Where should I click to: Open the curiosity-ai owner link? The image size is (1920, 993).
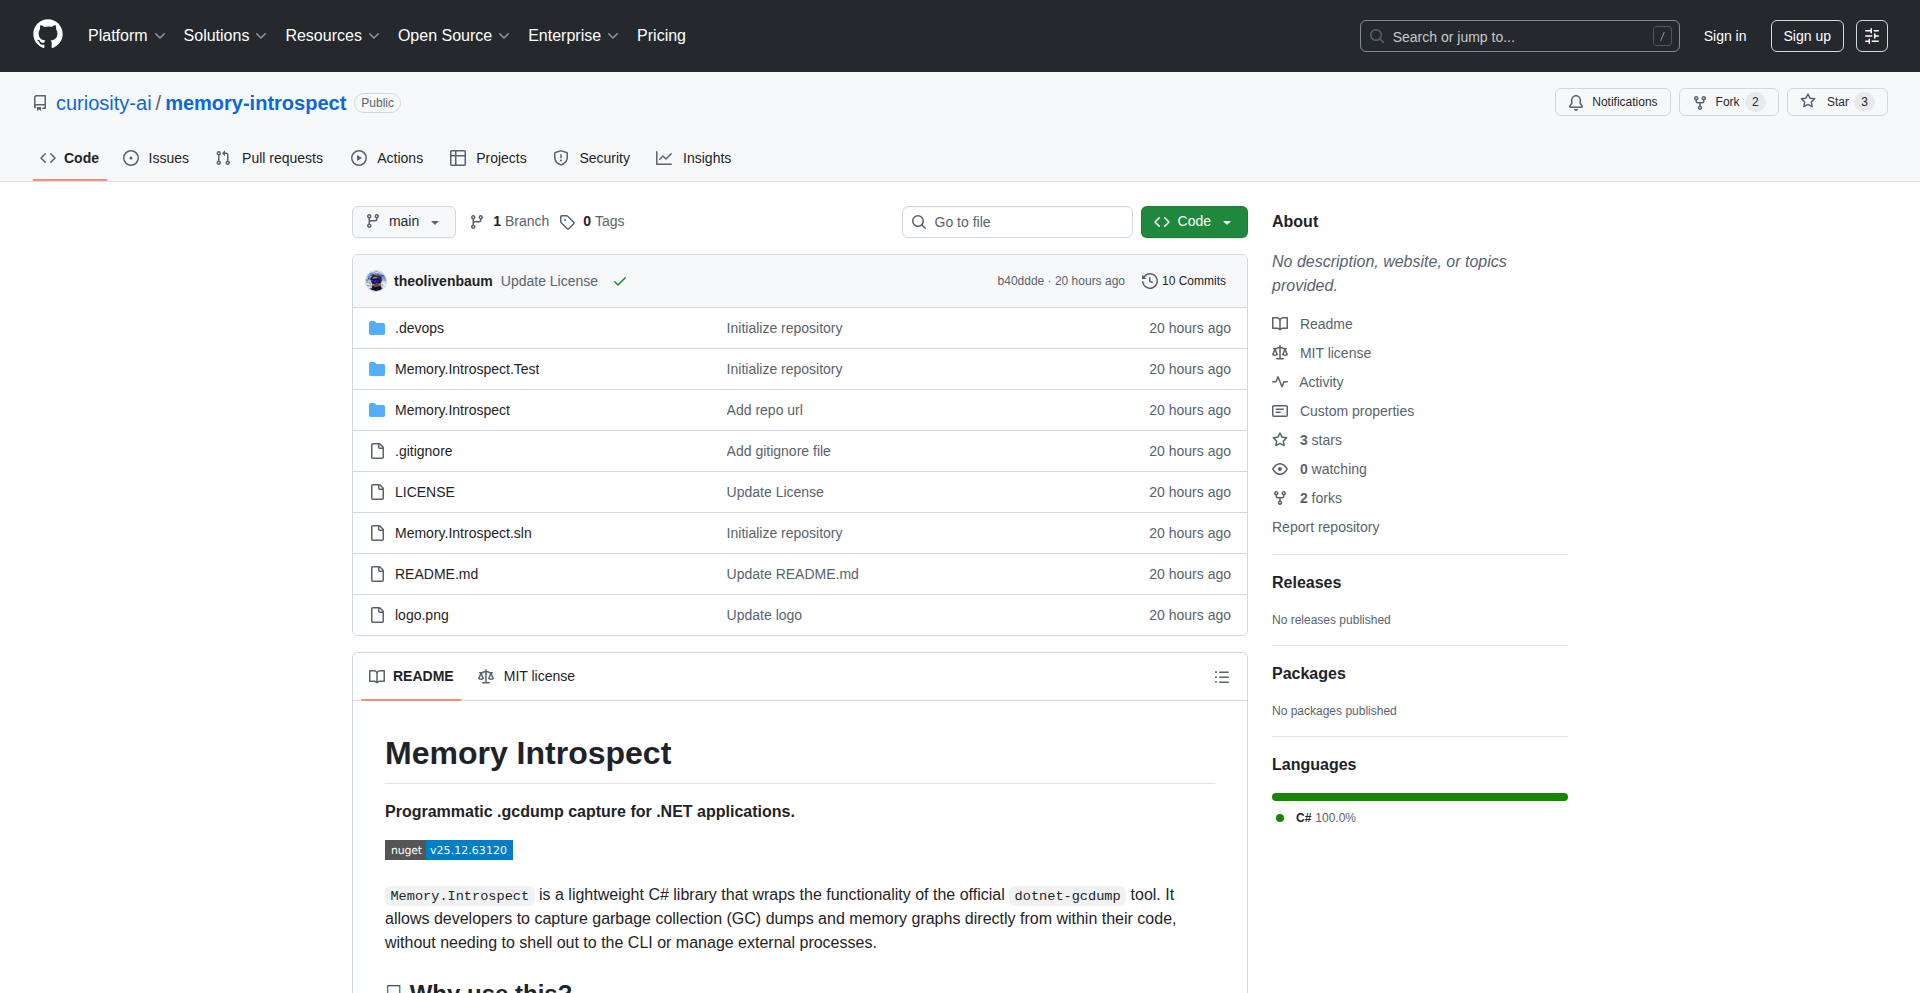click(104, 103)
